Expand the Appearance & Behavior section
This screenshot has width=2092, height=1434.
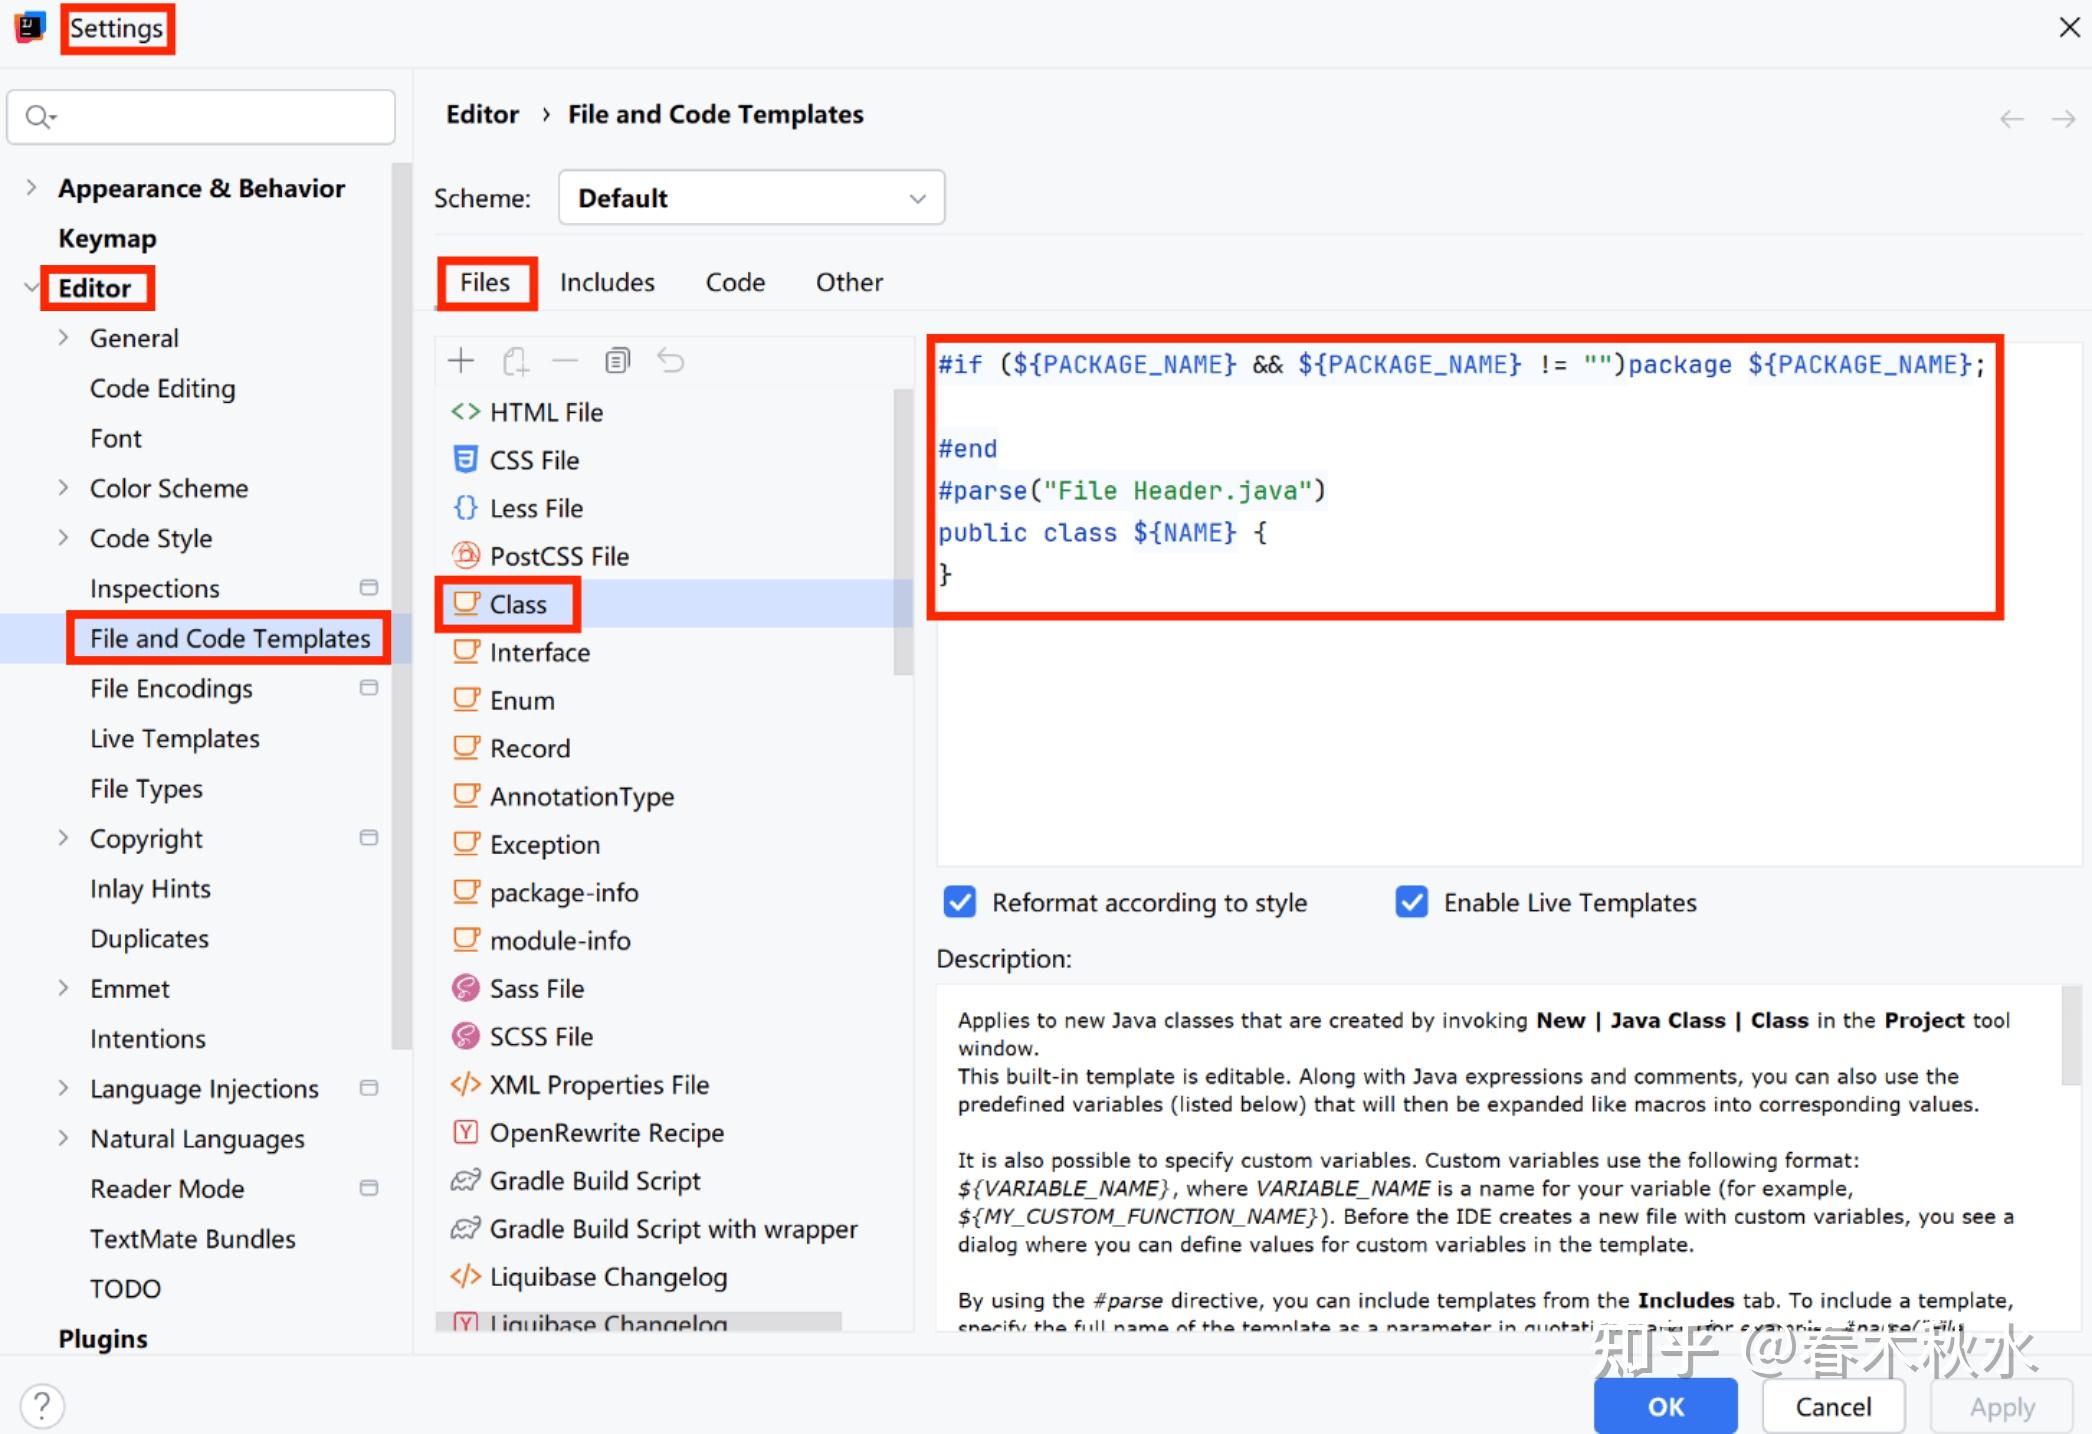[x=32, y=188]
